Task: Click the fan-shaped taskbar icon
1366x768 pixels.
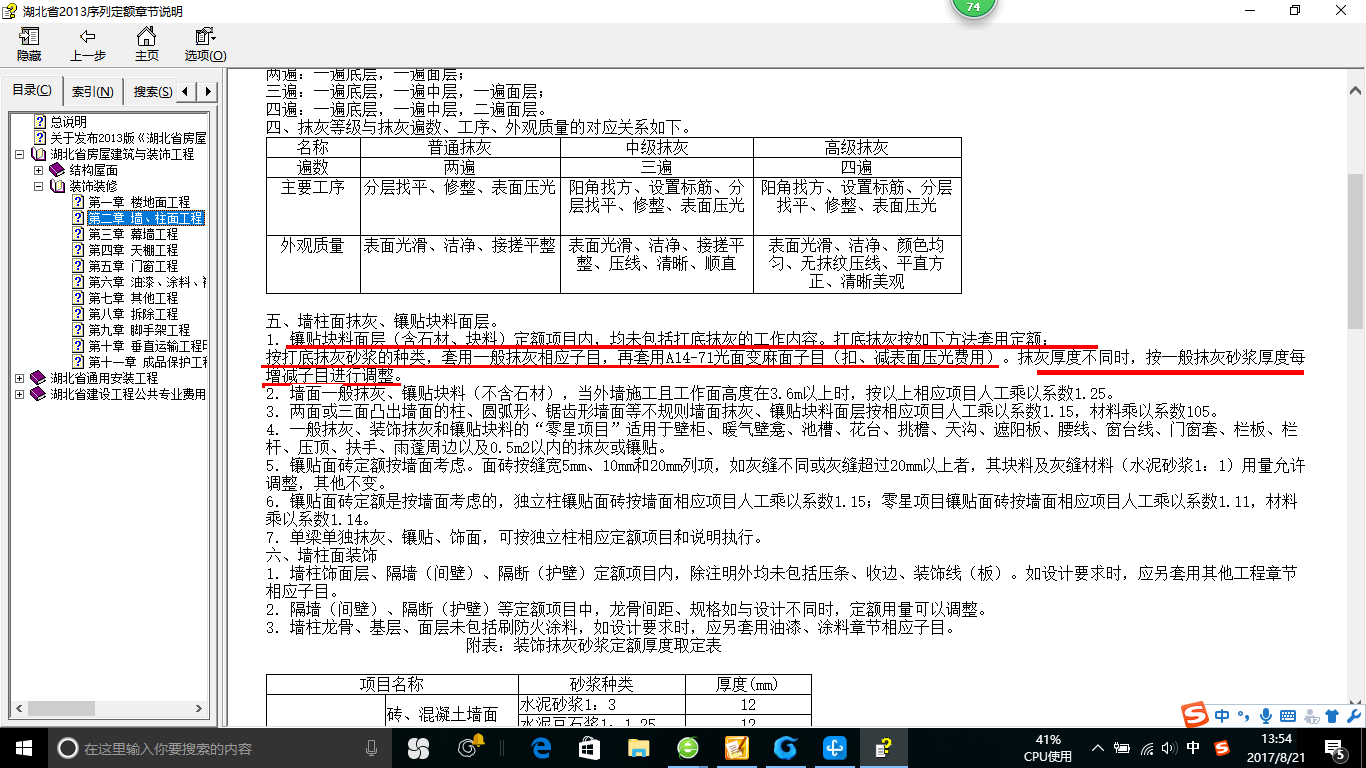Action: [418, 747]
